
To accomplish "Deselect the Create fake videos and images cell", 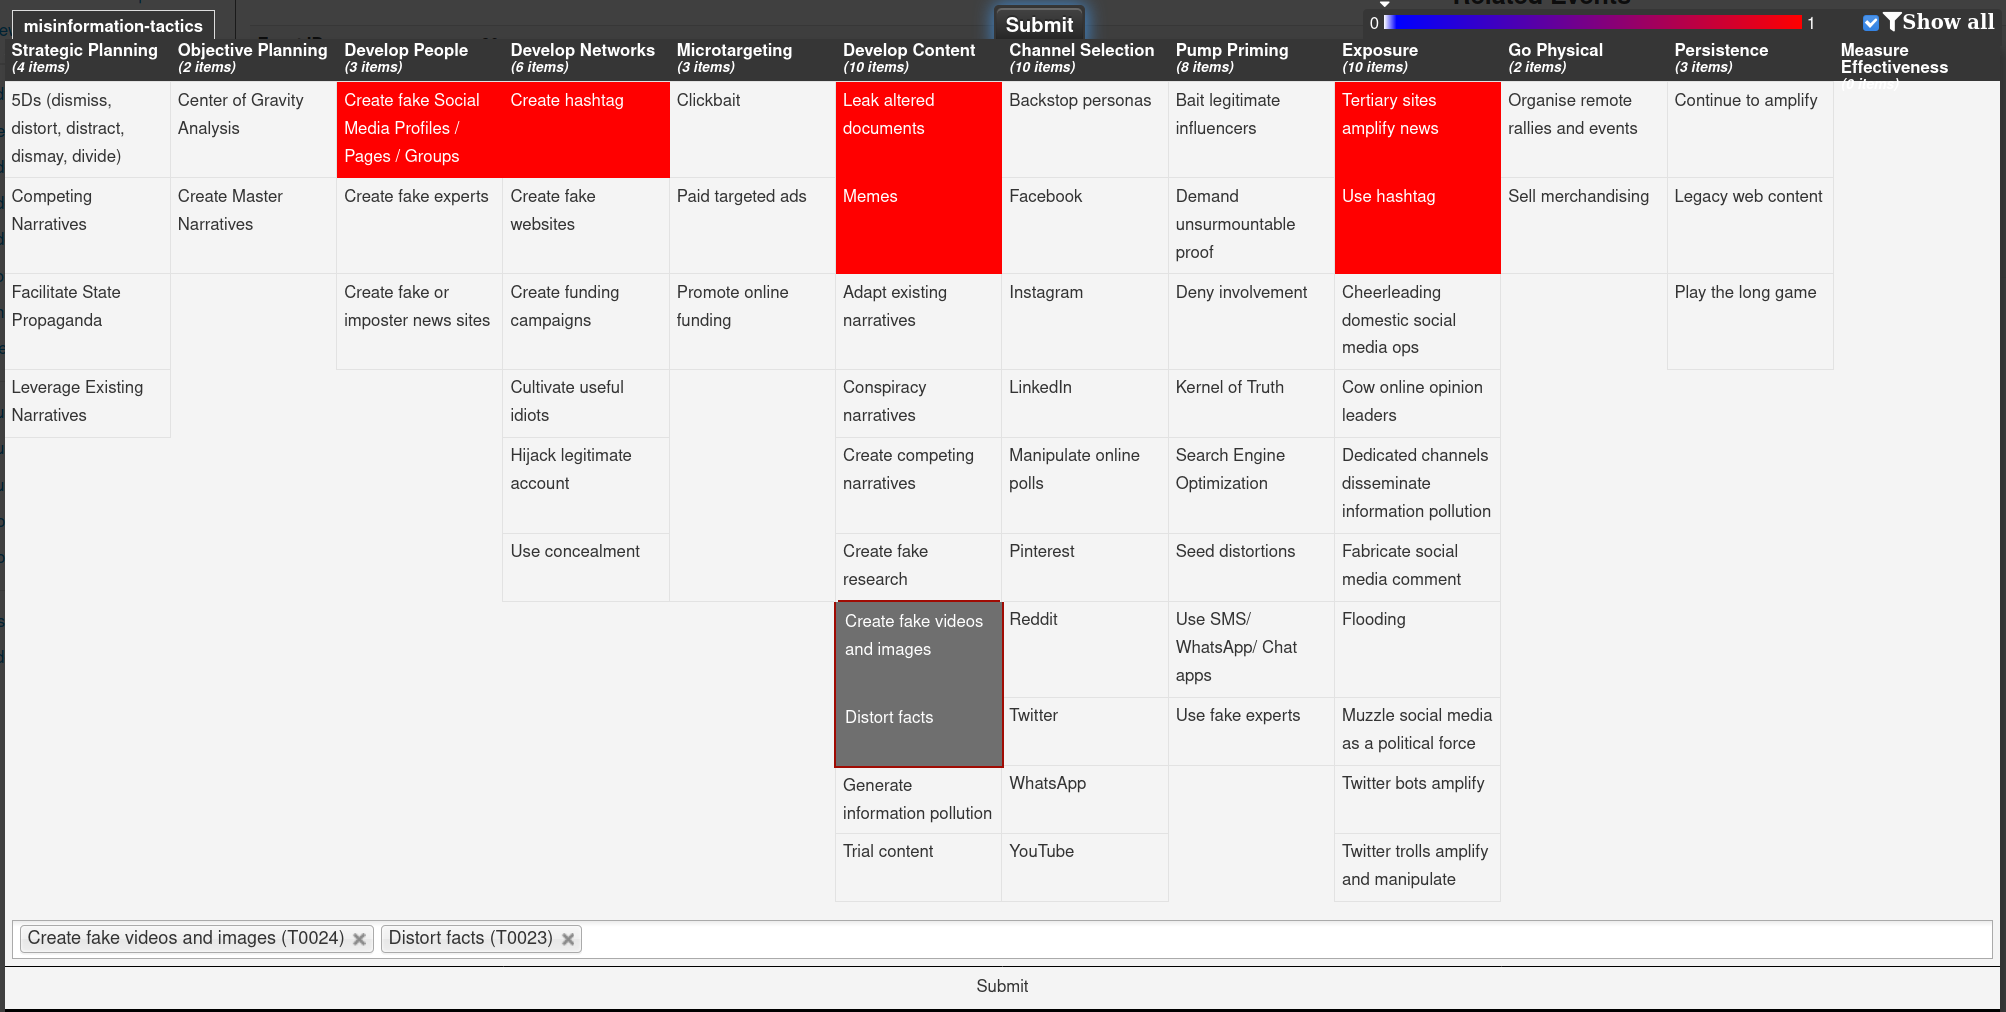I will (x=917, y=636).
